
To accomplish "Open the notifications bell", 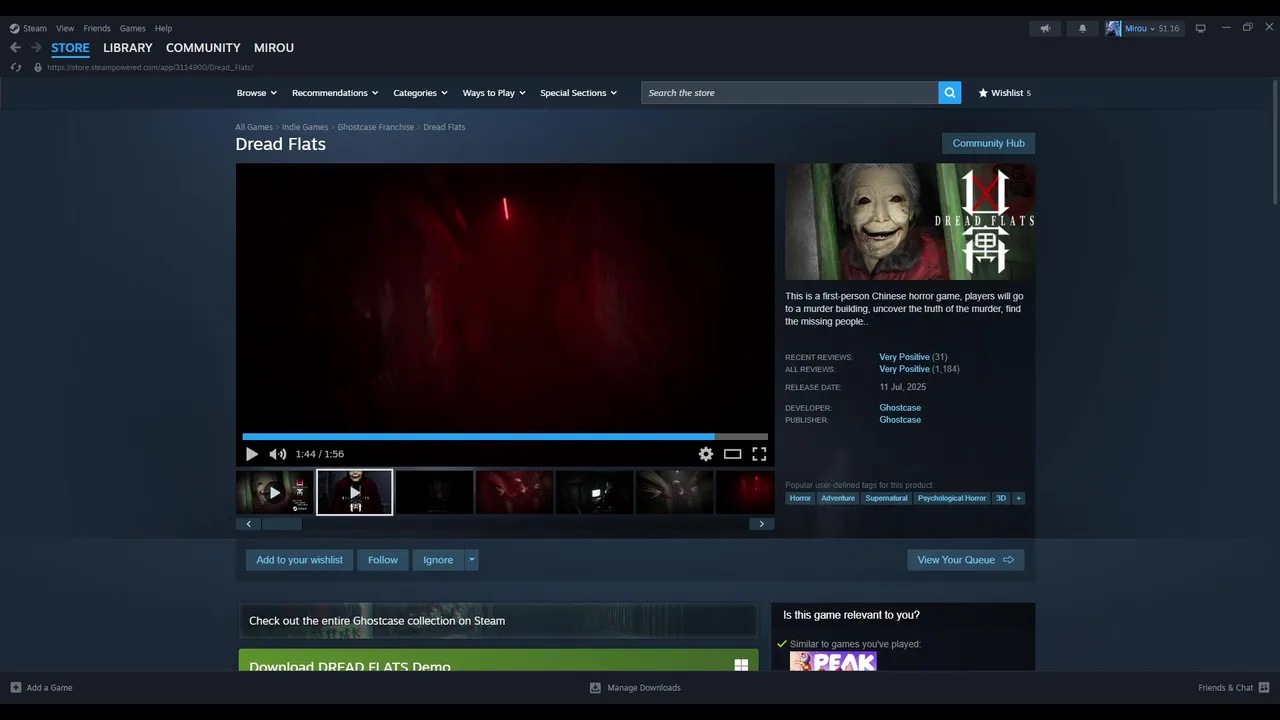I will pos(1082,28).
